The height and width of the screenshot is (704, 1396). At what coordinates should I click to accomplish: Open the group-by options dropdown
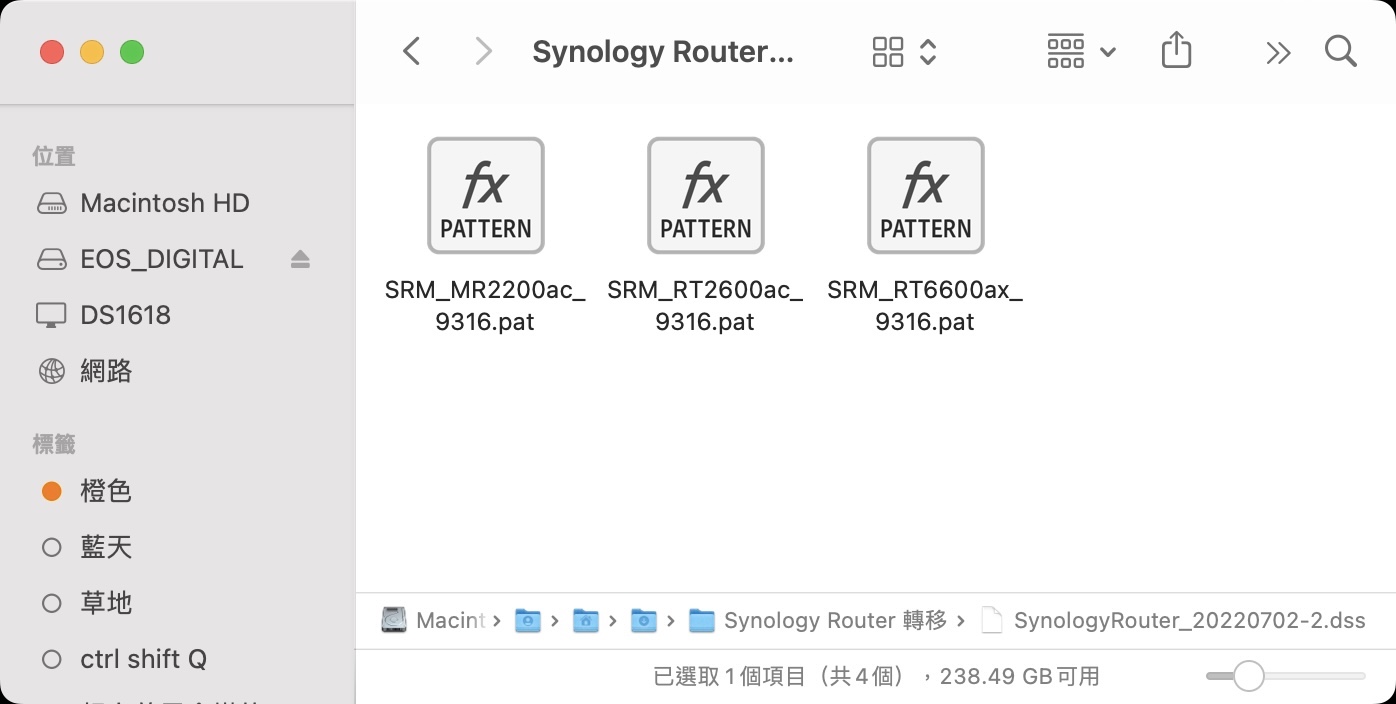[x=1080, y=52]
